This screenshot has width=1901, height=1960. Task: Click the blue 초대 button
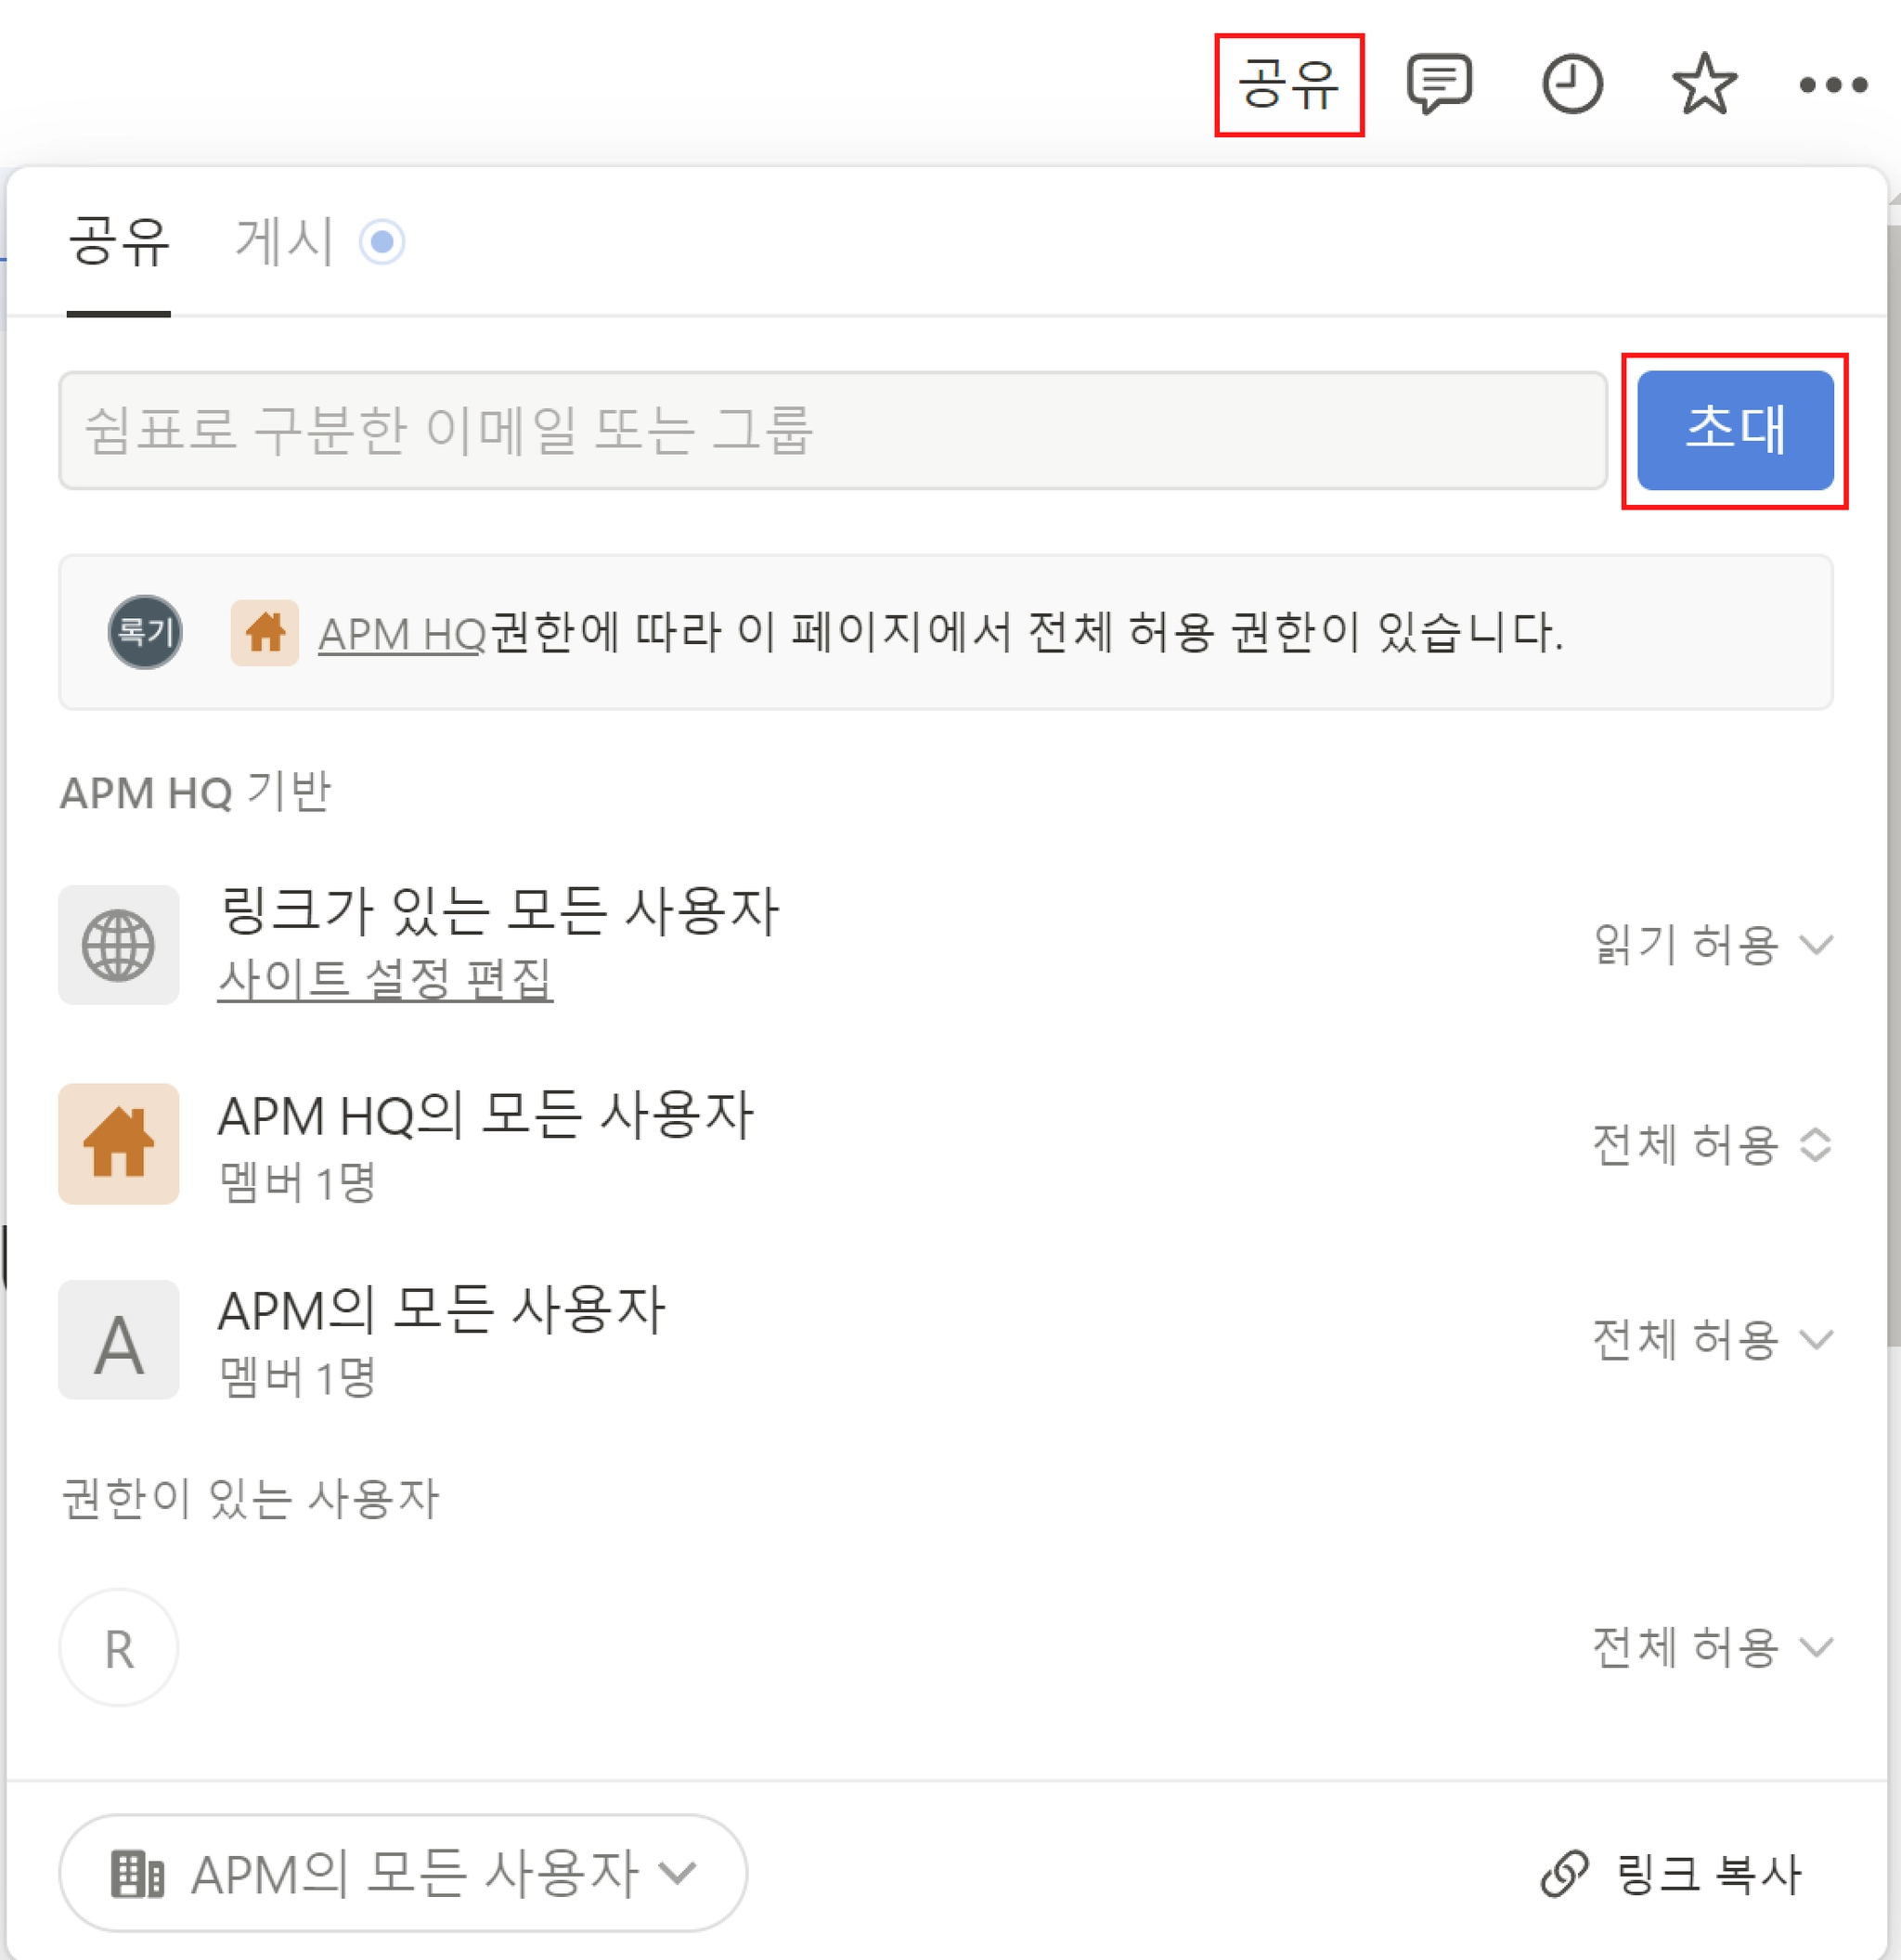tap(1734, 430)
